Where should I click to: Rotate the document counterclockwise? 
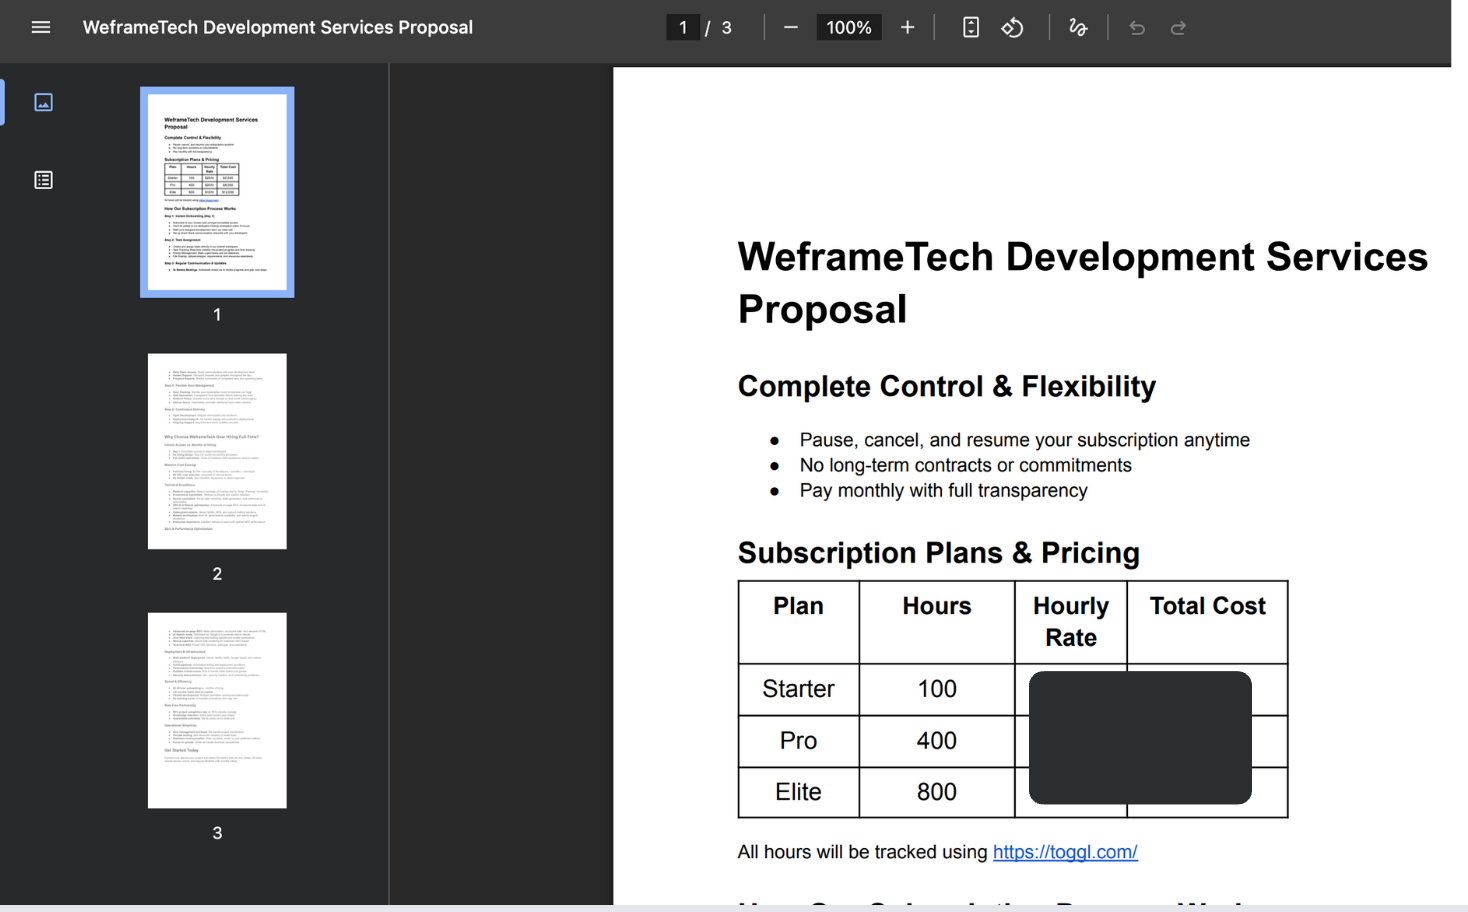point(1012,27)
